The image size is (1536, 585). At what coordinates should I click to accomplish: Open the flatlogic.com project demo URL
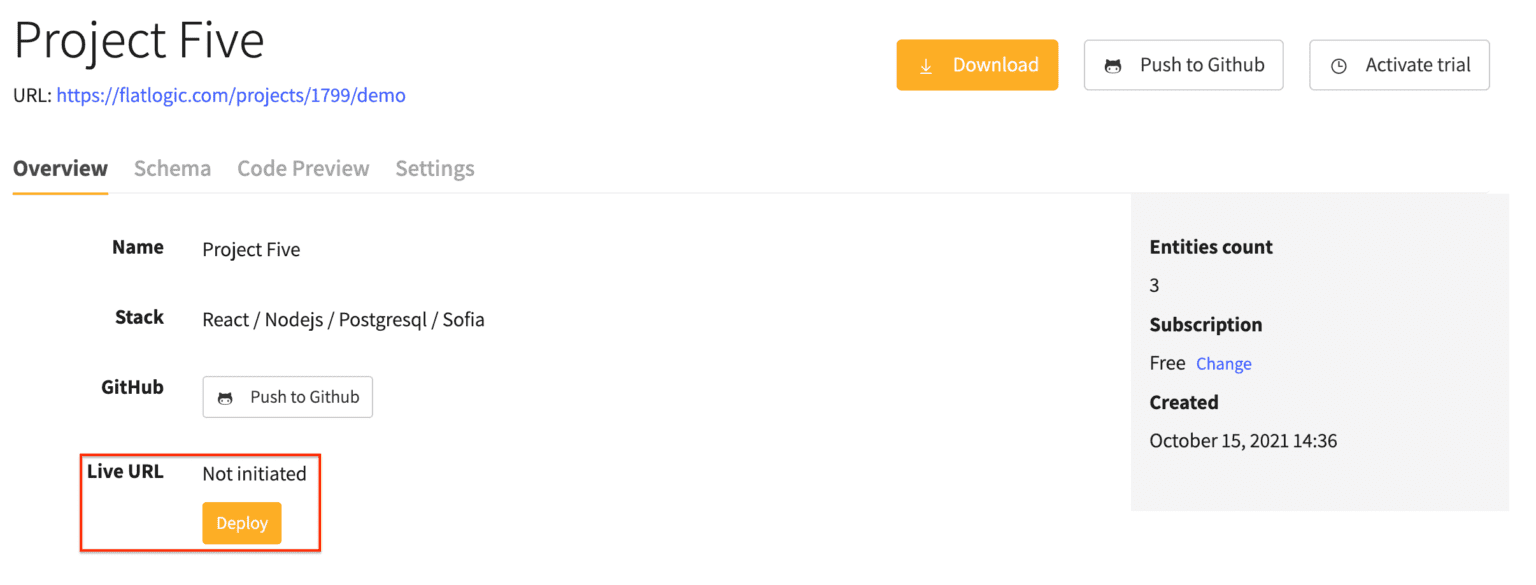click(x=231, y=95)
